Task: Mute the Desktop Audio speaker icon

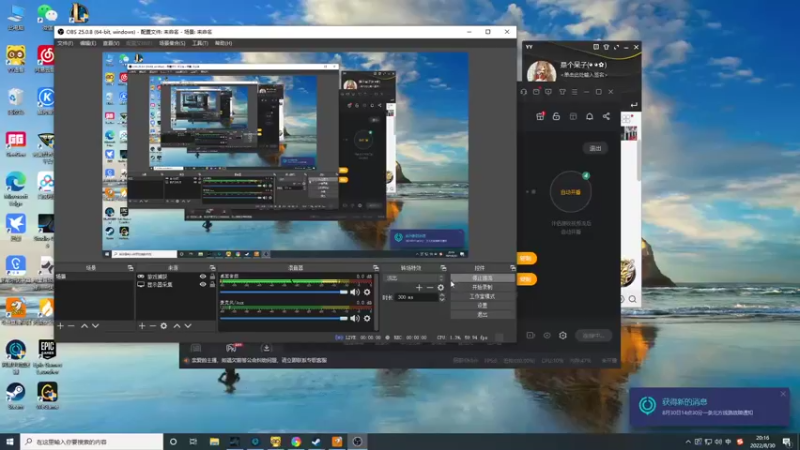Action: (355, 292)
